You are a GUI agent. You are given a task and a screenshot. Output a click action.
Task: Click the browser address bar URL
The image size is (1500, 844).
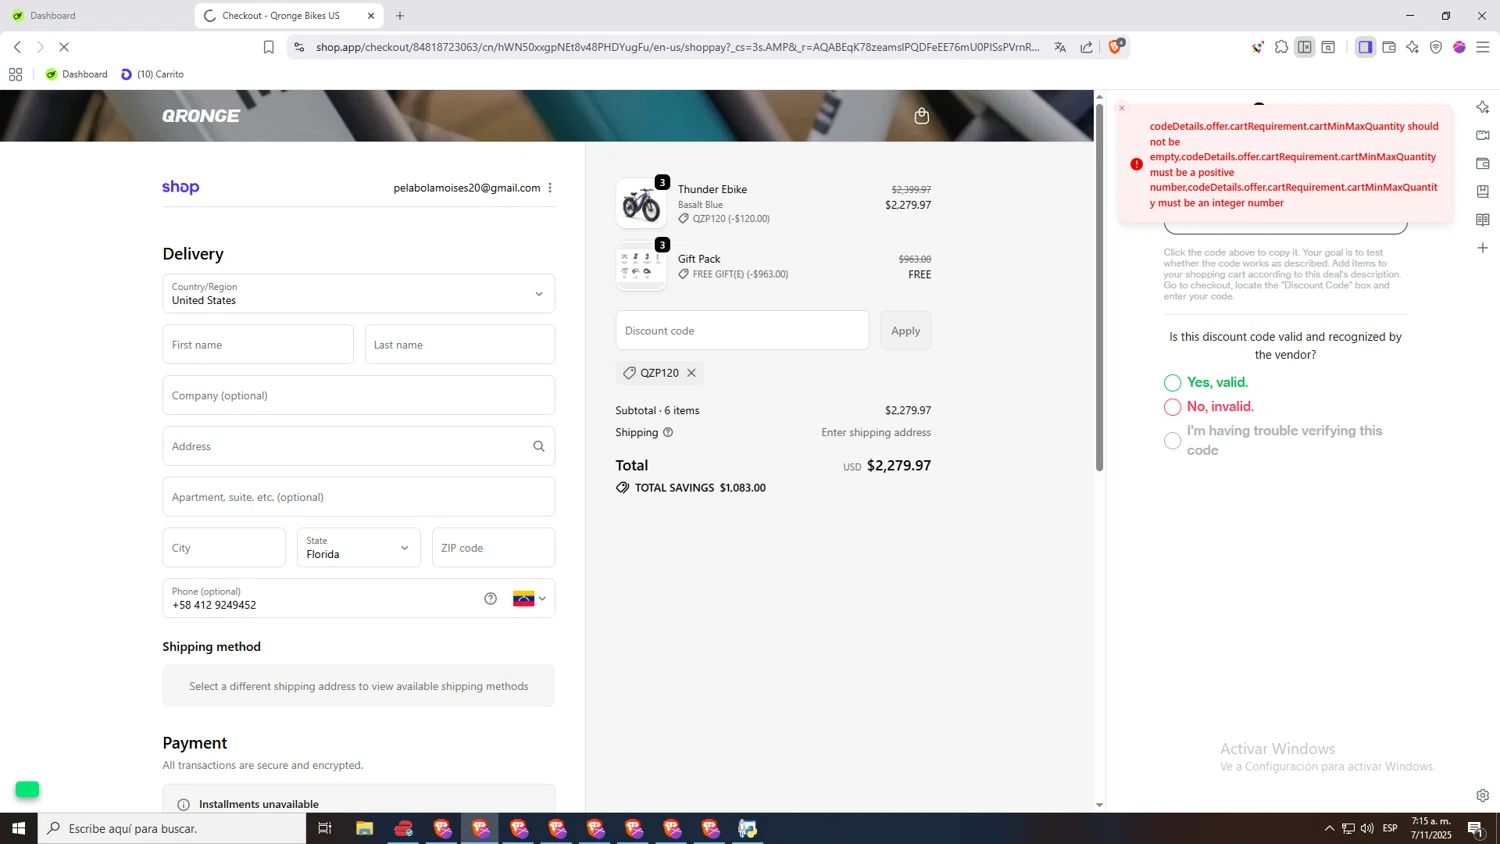677,47
